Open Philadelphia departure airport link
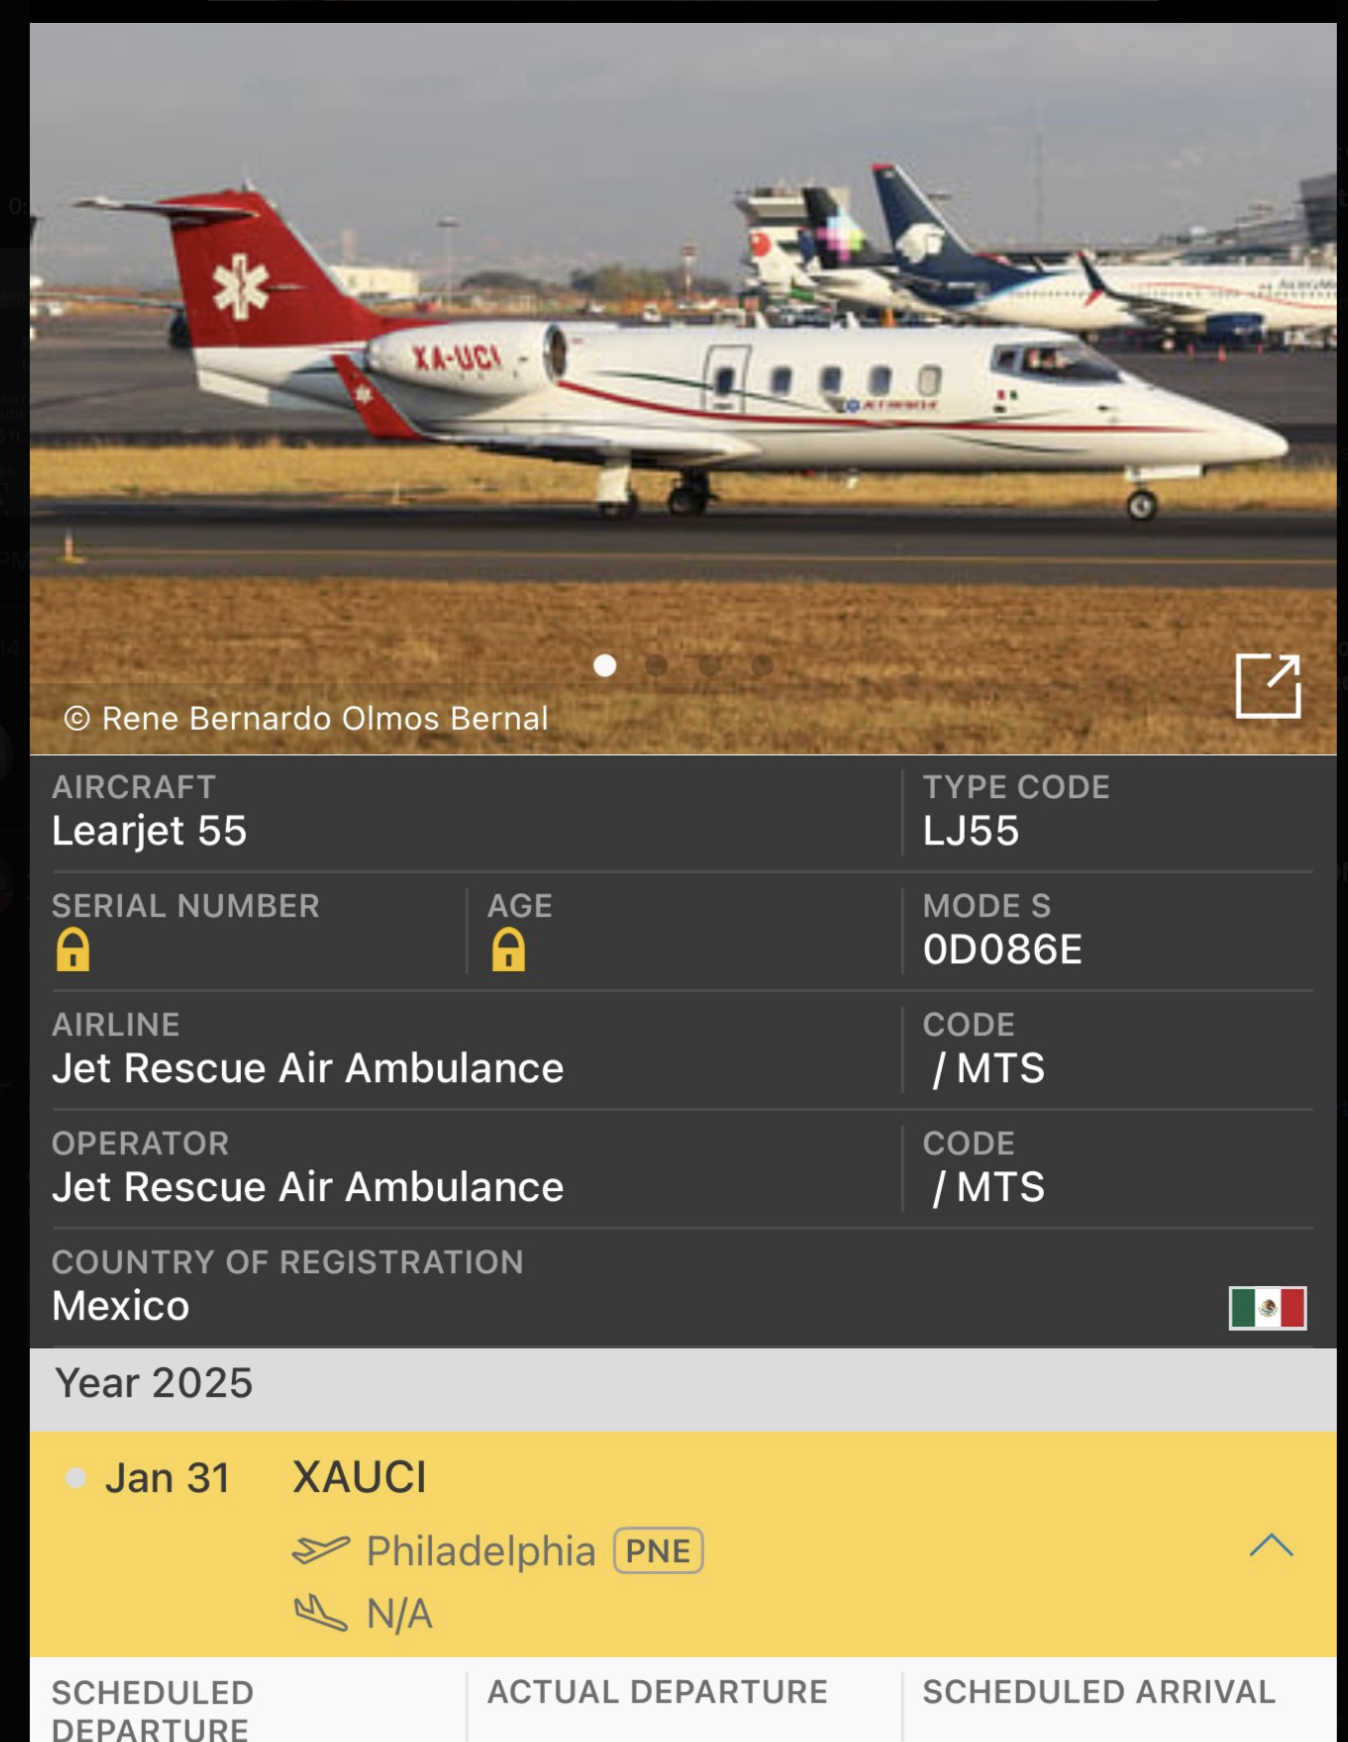The height and width of the screenshot is (1742, 1348). point(481,1551)
